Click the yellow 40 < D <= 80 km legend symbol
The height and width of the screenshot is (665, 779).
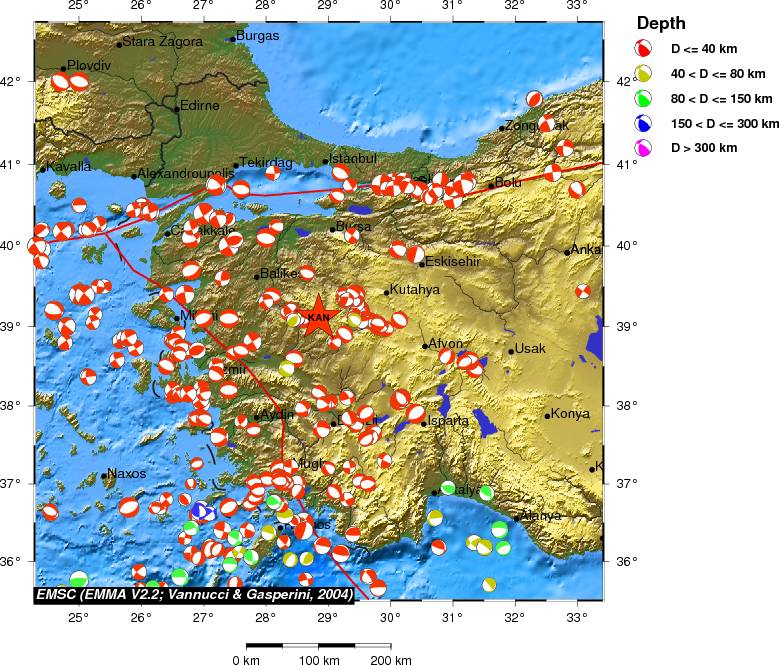643,73
